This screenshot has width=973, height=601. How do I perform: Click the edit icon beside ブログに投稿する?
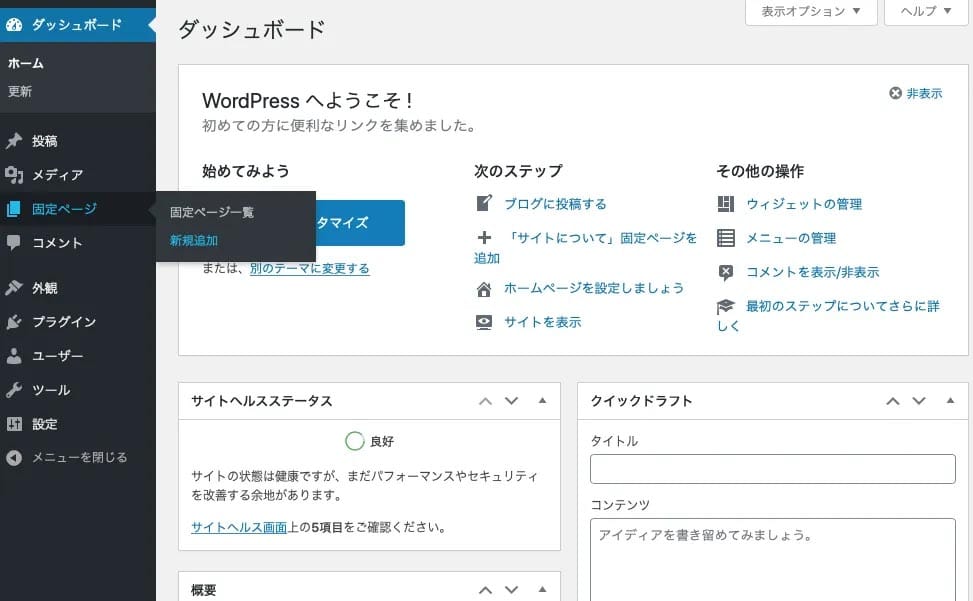484,203
